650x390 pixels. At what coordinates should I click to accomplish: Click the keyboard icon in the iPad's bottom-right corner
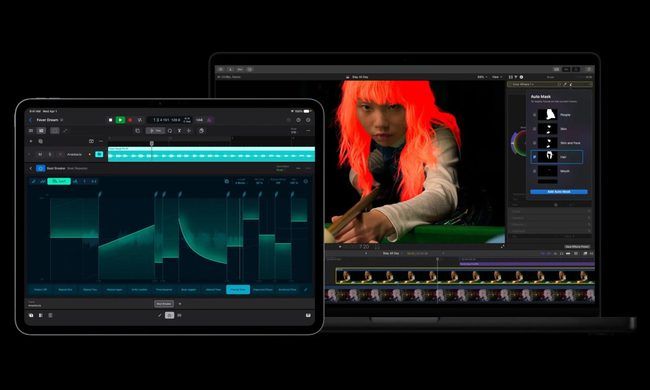[x=308, y=315]
